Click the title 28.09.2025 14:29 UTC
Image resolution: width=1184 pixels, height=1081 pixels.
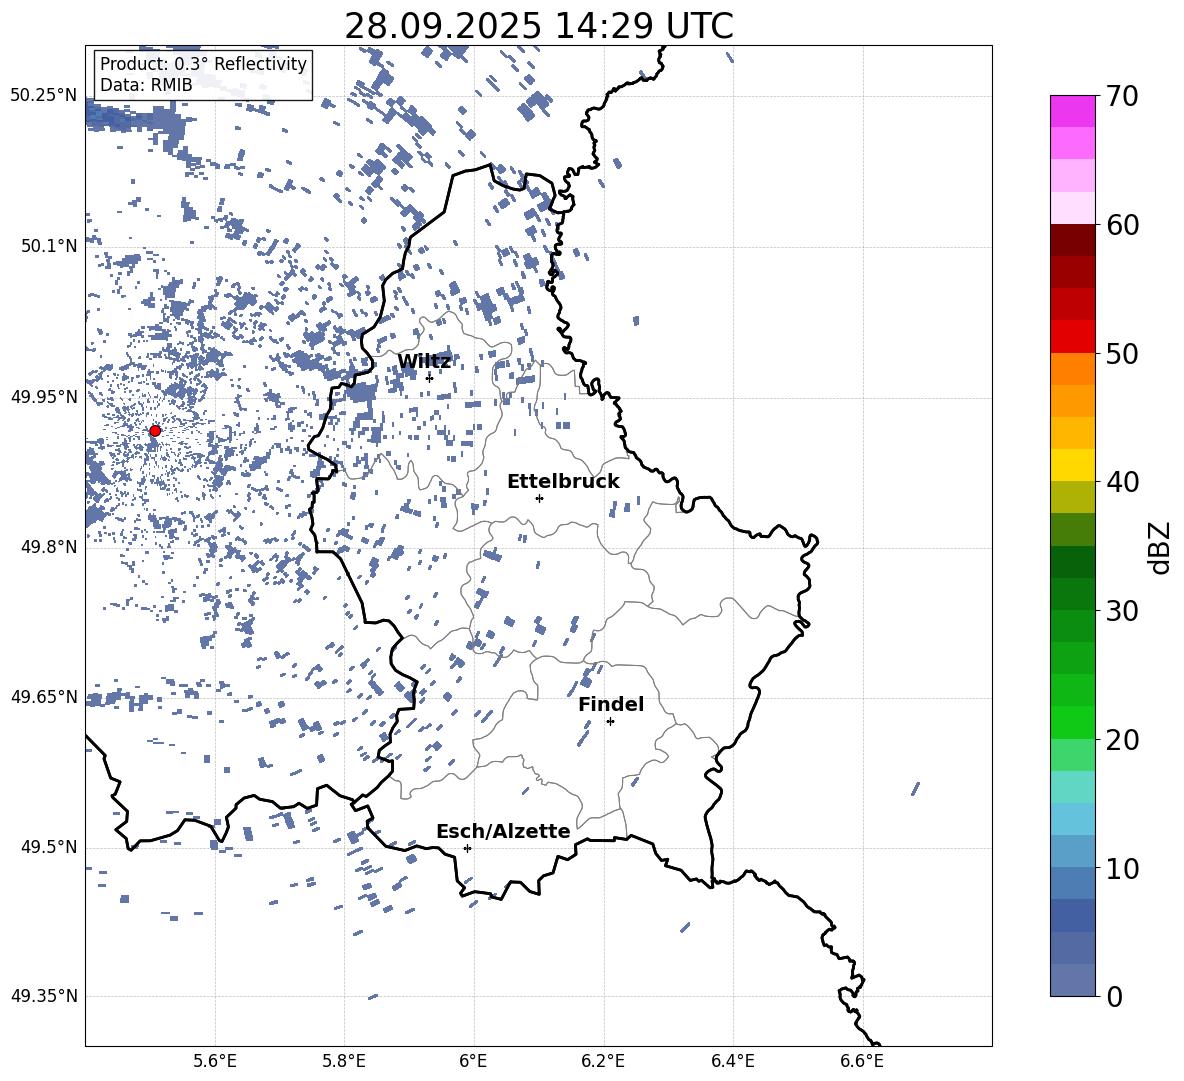pyautogui.click(x=539, y=26)
